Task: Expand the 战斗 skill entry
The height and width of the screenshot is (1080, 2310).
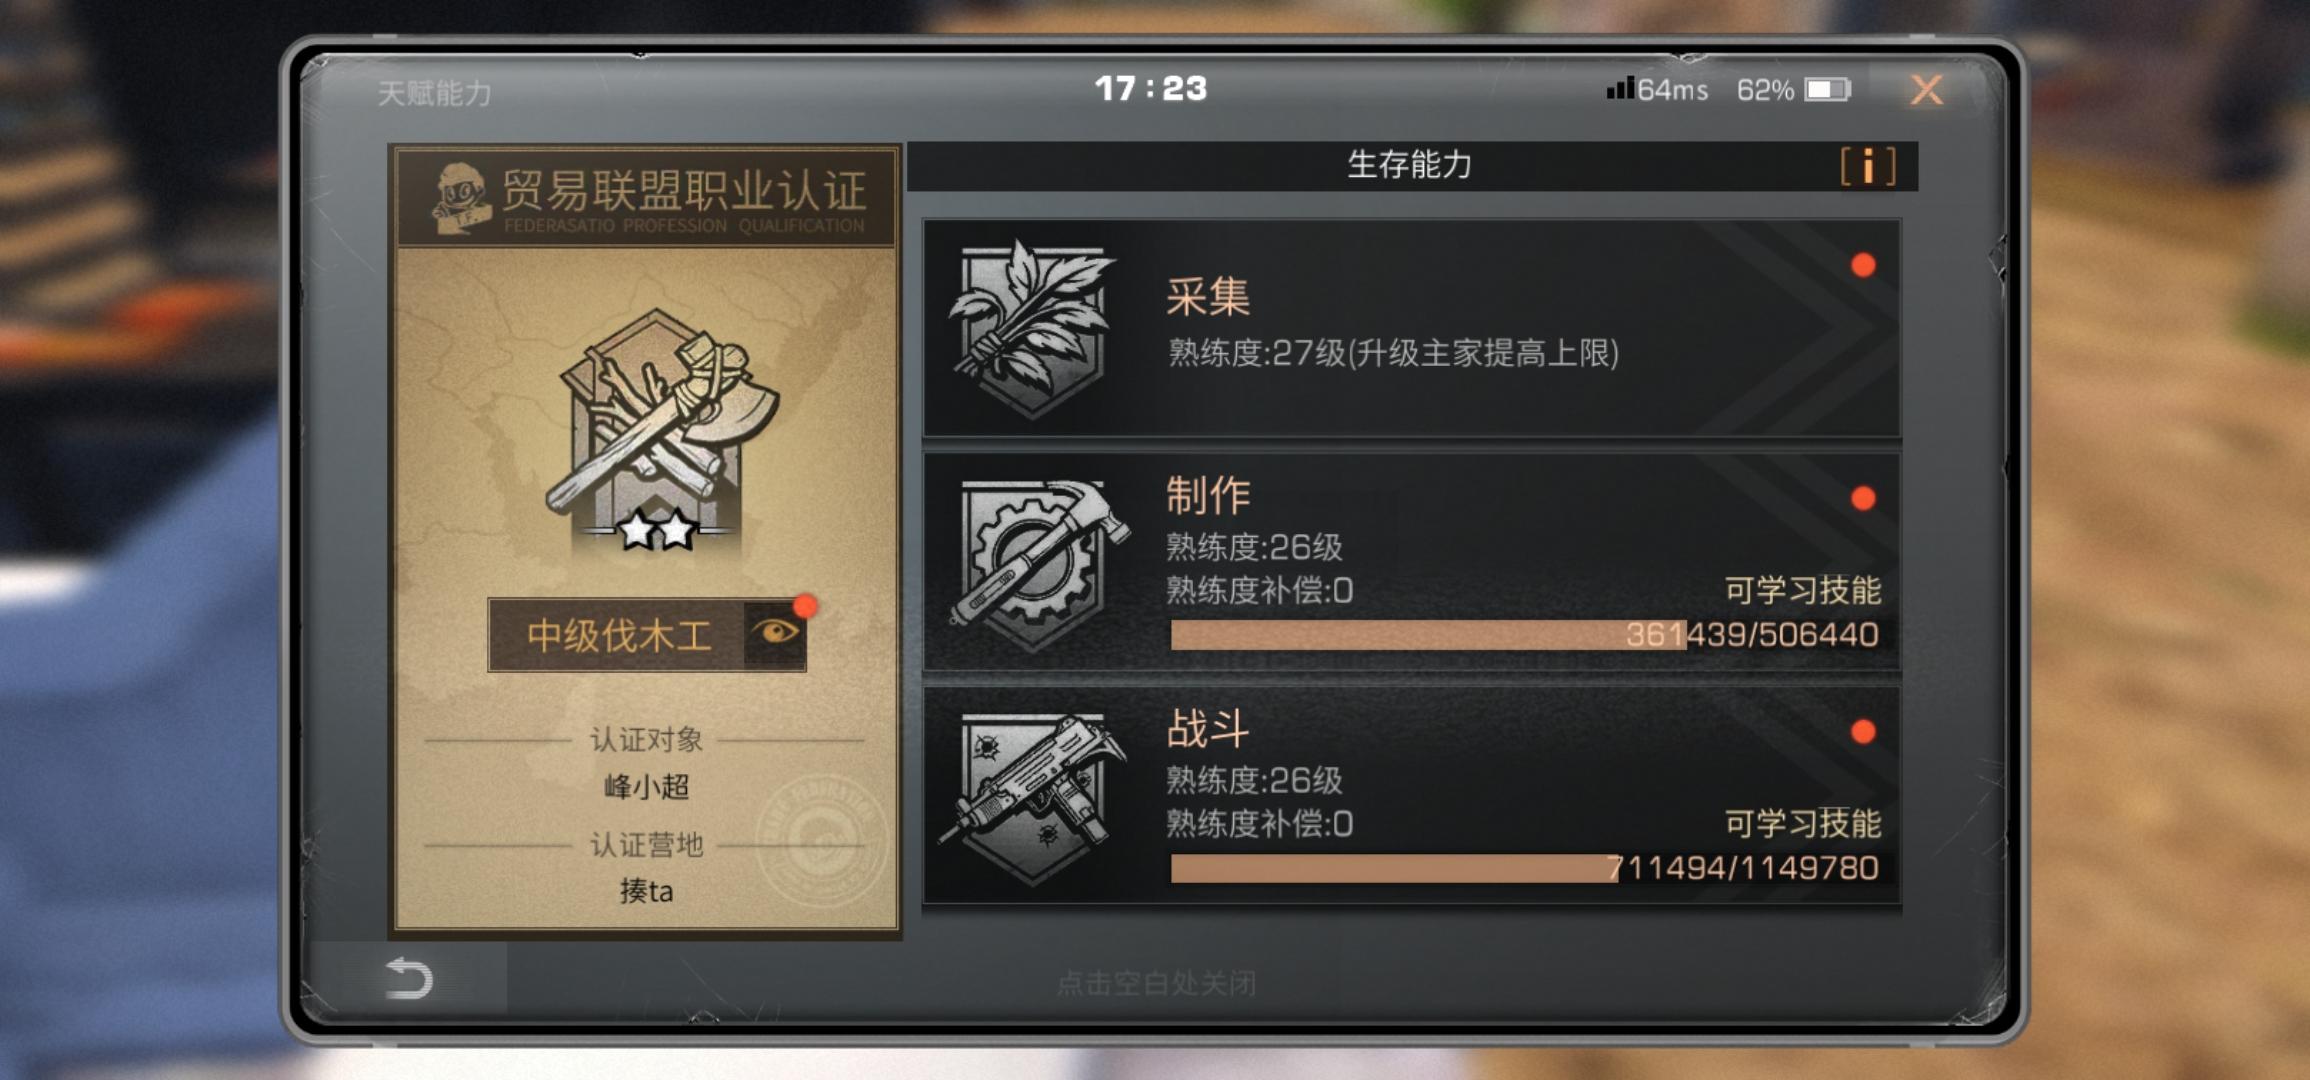Action: tap(1411, 795)
